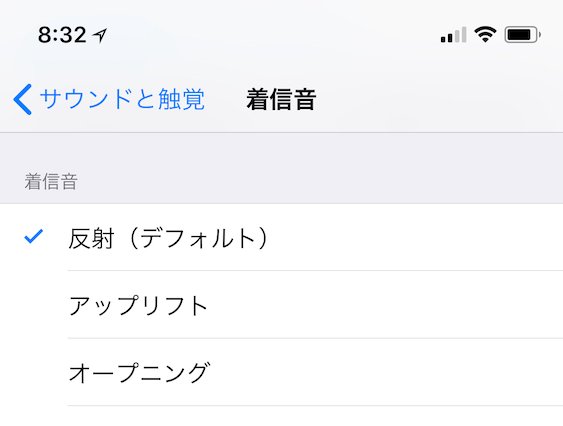Tap the blue back chevron arrow
Viewport: 563px width, 426px height.
[x=23, y=99]
